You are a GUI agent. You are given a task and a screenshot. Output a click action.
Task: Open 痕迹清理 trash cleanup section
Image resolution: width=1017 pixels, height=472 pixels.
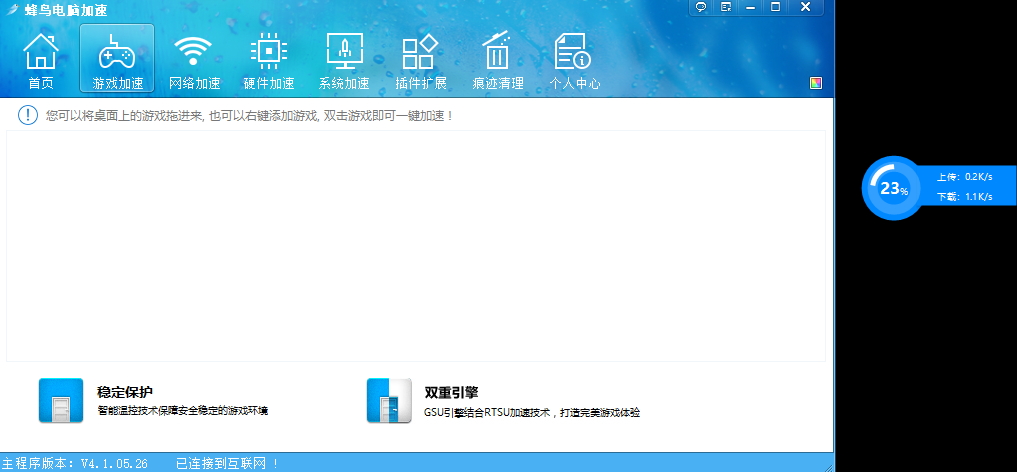497,60
